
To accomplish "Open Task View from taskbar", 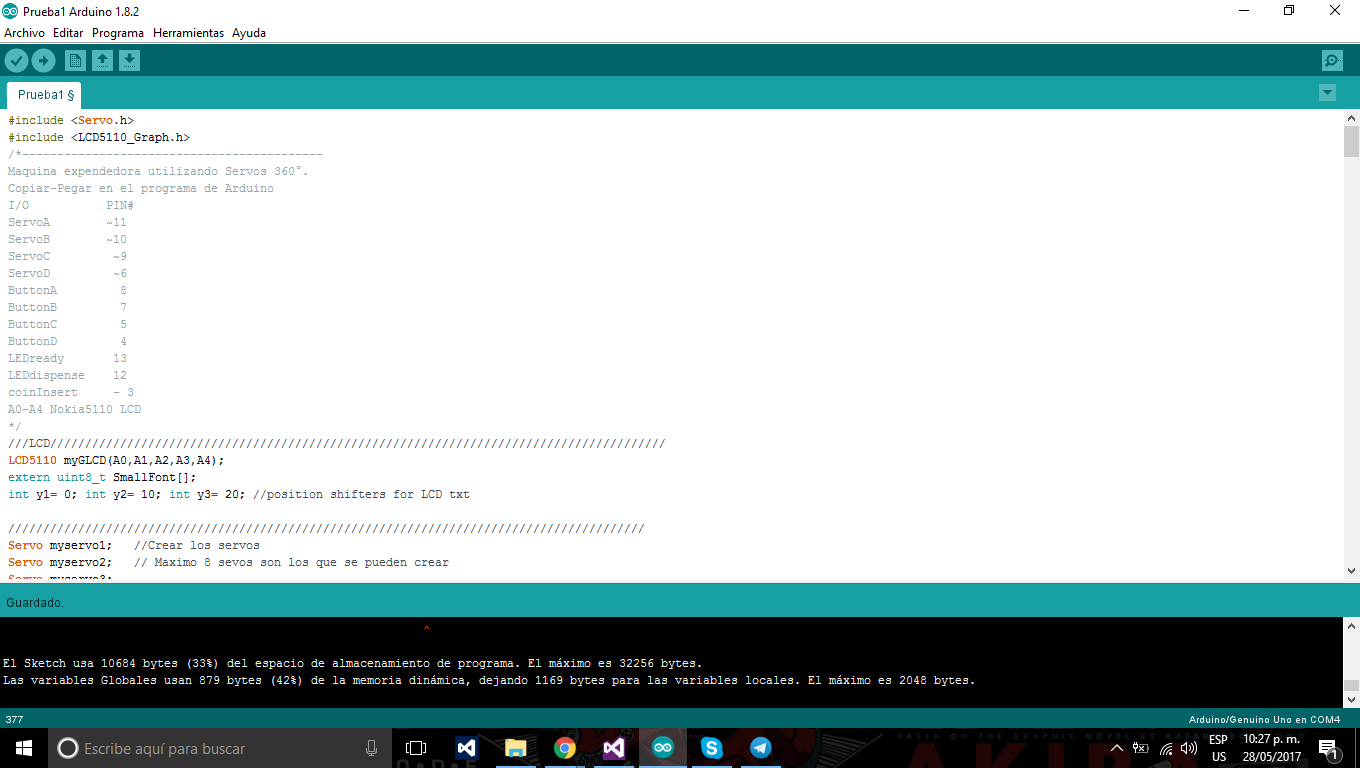I will 416,748.
